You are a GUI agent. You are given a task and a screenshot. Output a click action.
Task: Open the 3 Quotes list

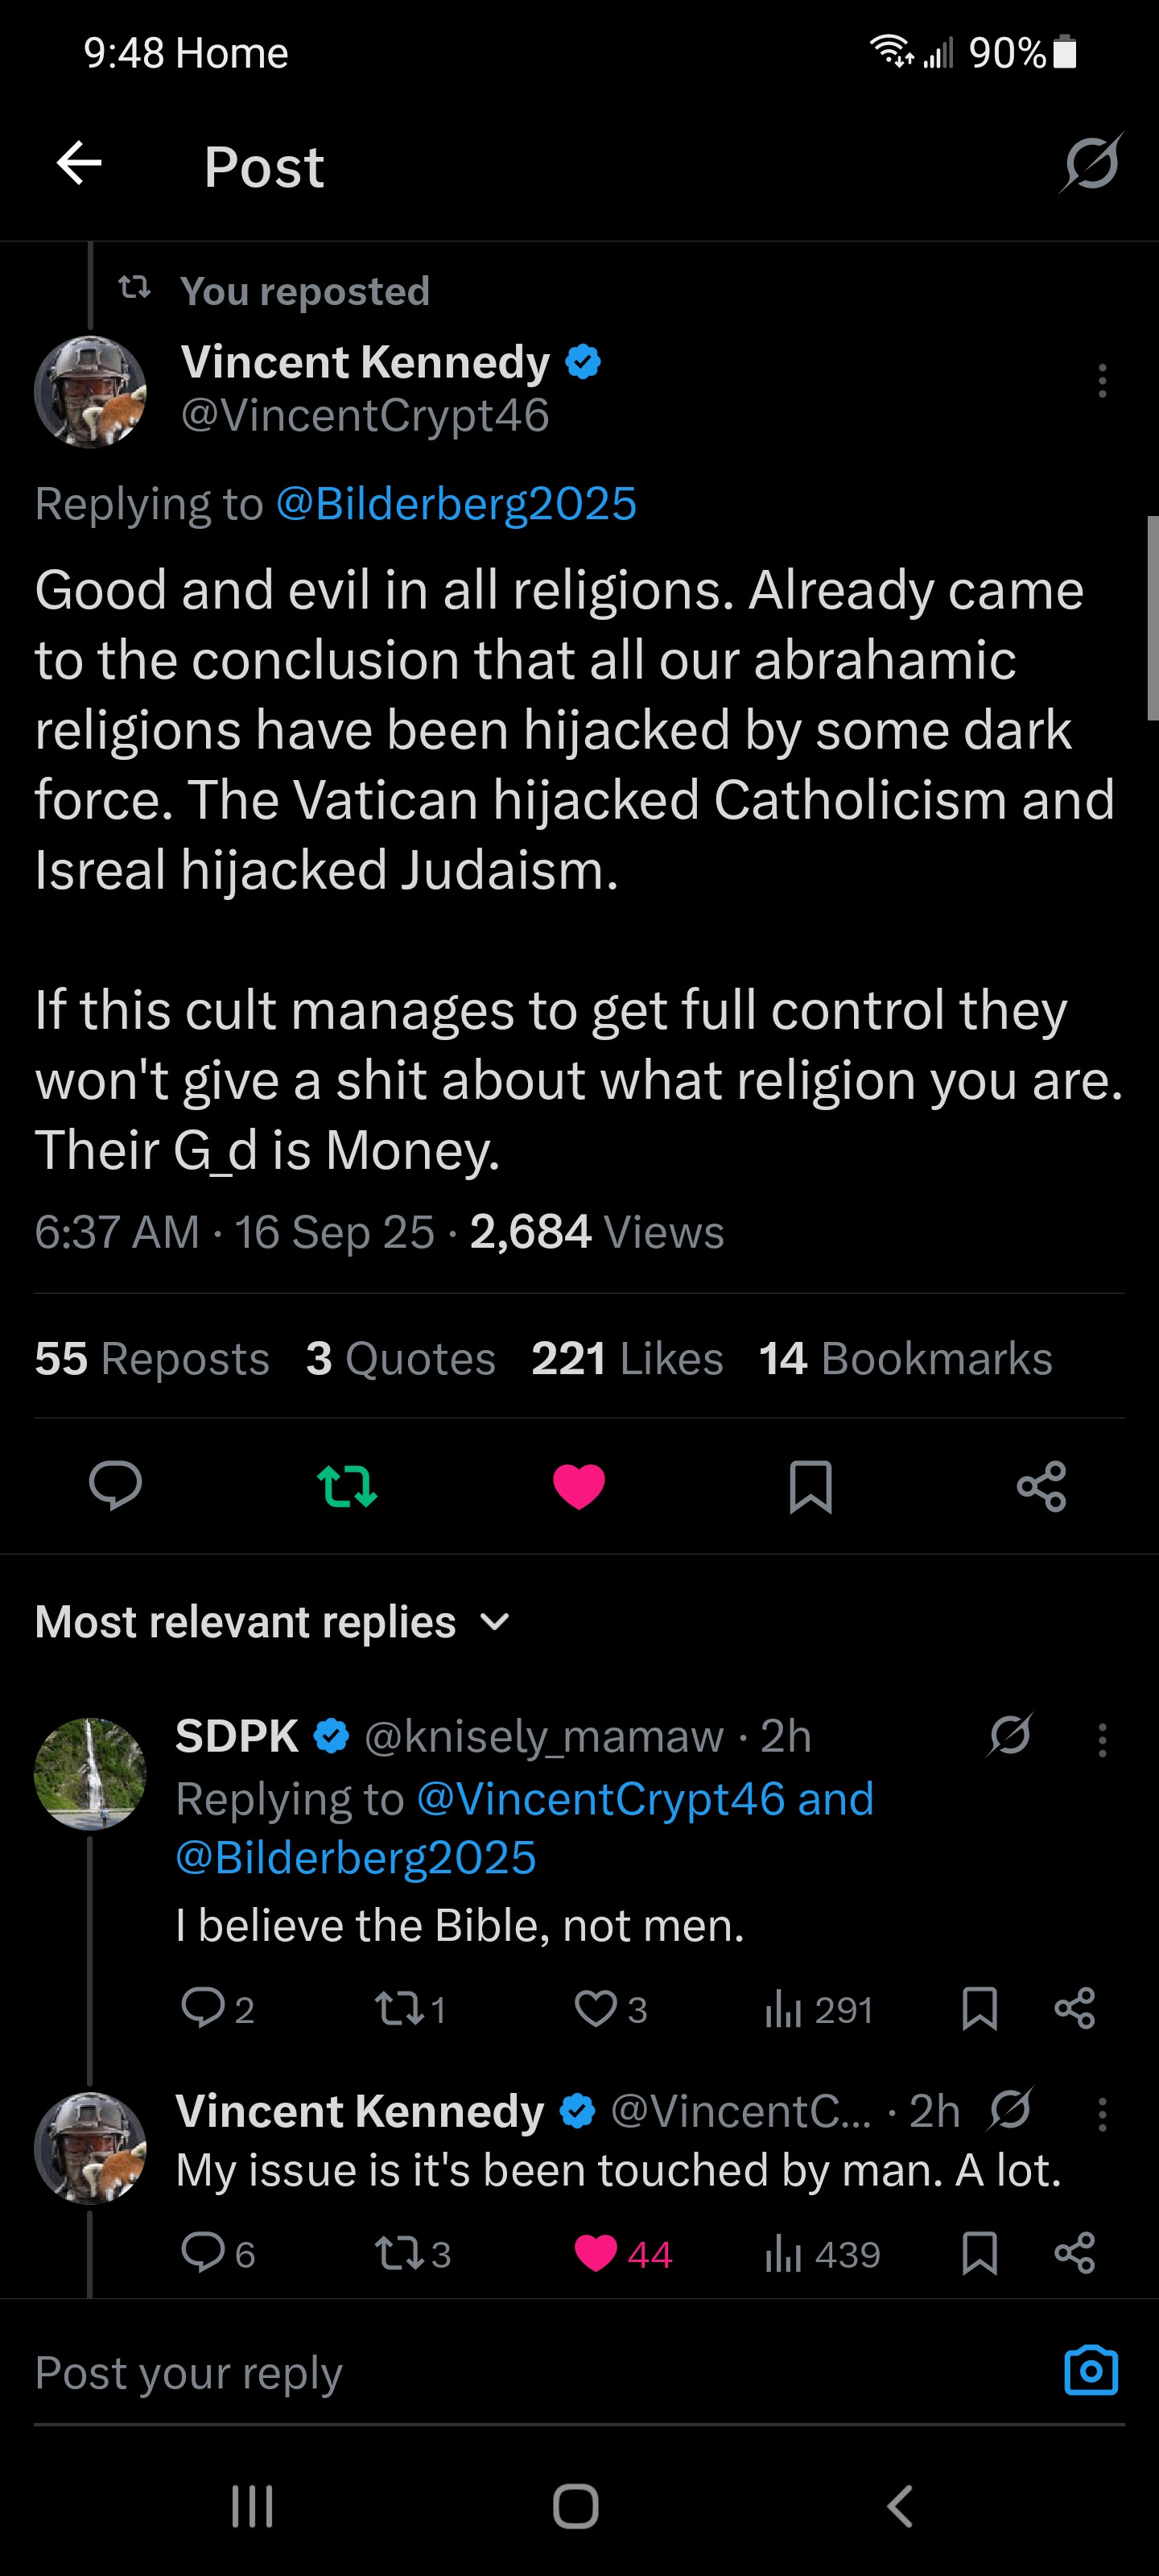coord(400,1359)
